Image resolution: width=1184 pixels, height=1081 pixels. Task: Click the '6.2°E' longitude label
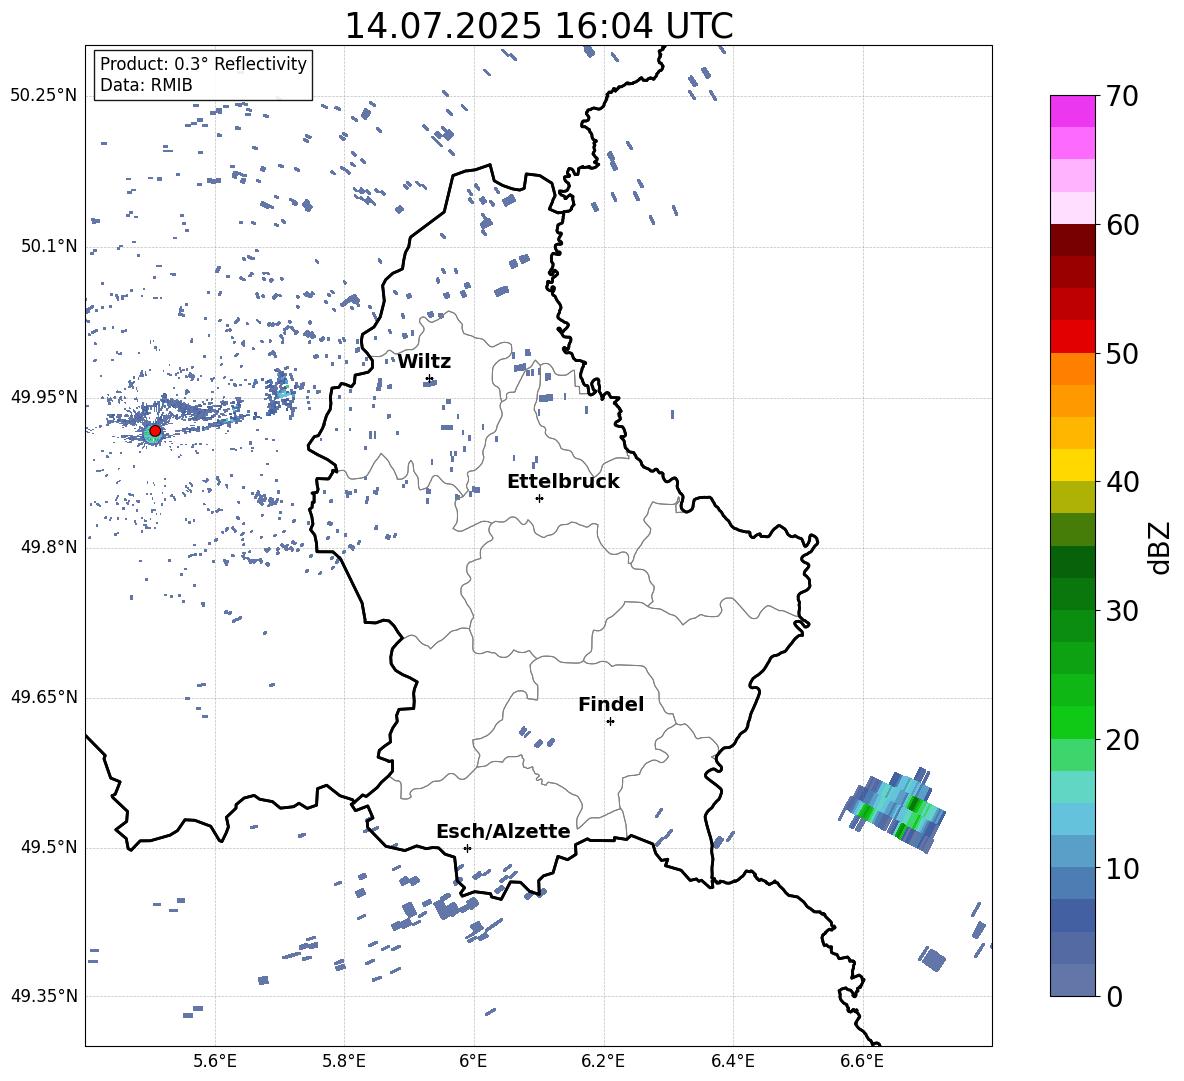[x=603, y=1061]
